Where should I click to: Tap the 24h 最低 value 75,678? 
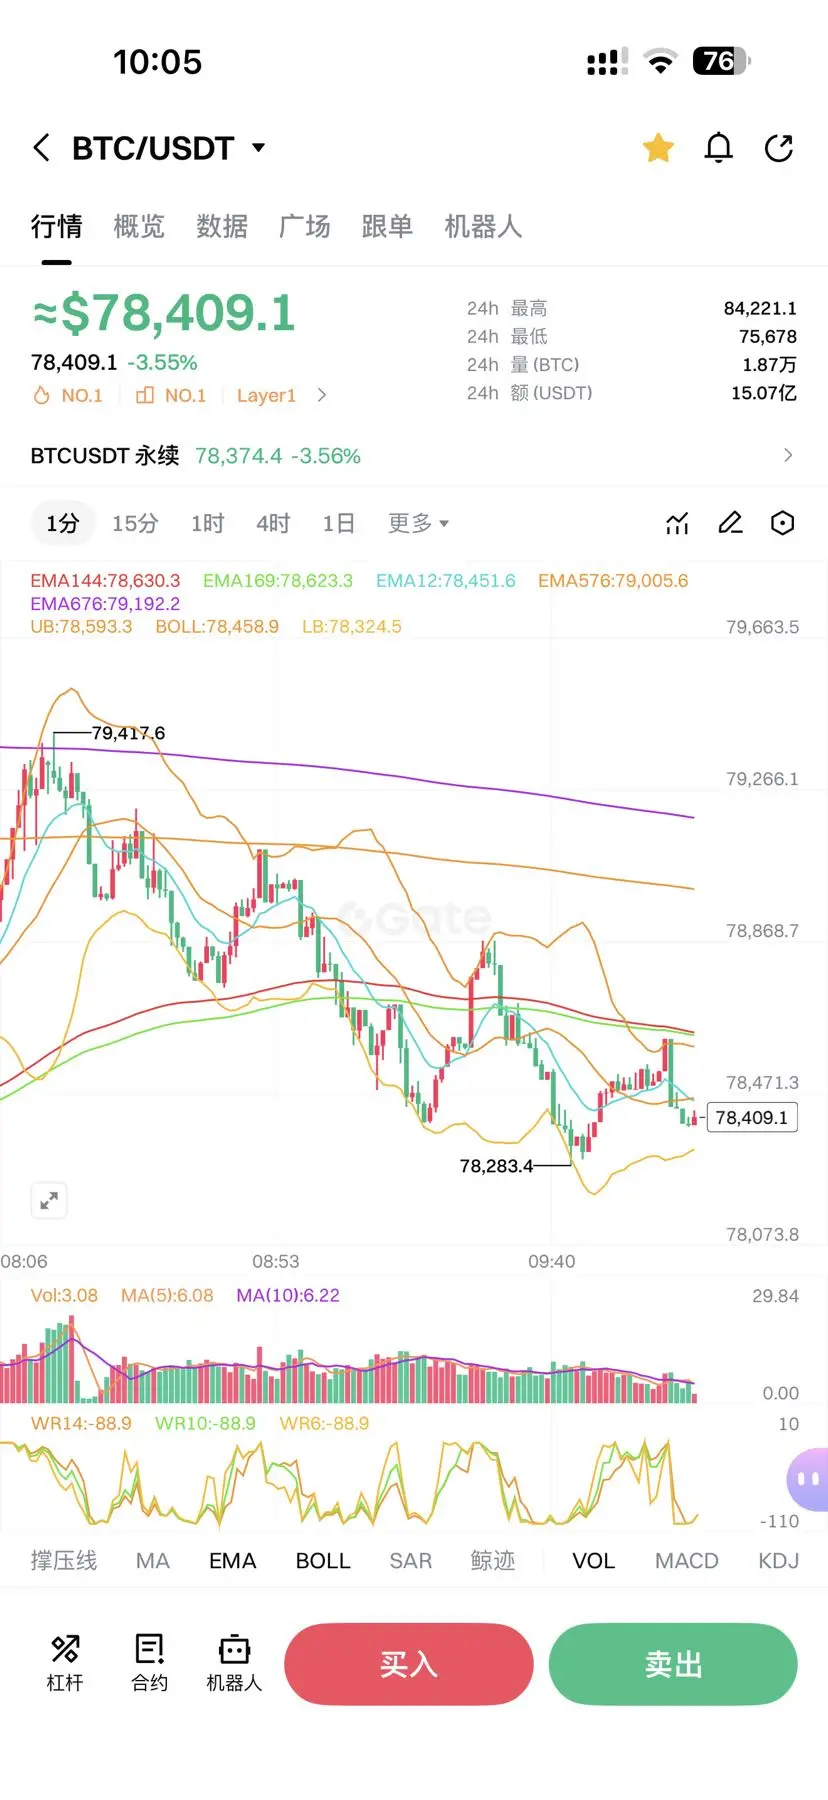(768, 337)
